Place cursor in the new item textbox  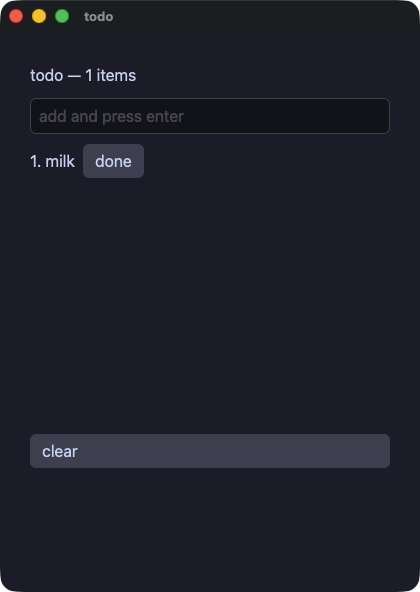coord(210,116)
